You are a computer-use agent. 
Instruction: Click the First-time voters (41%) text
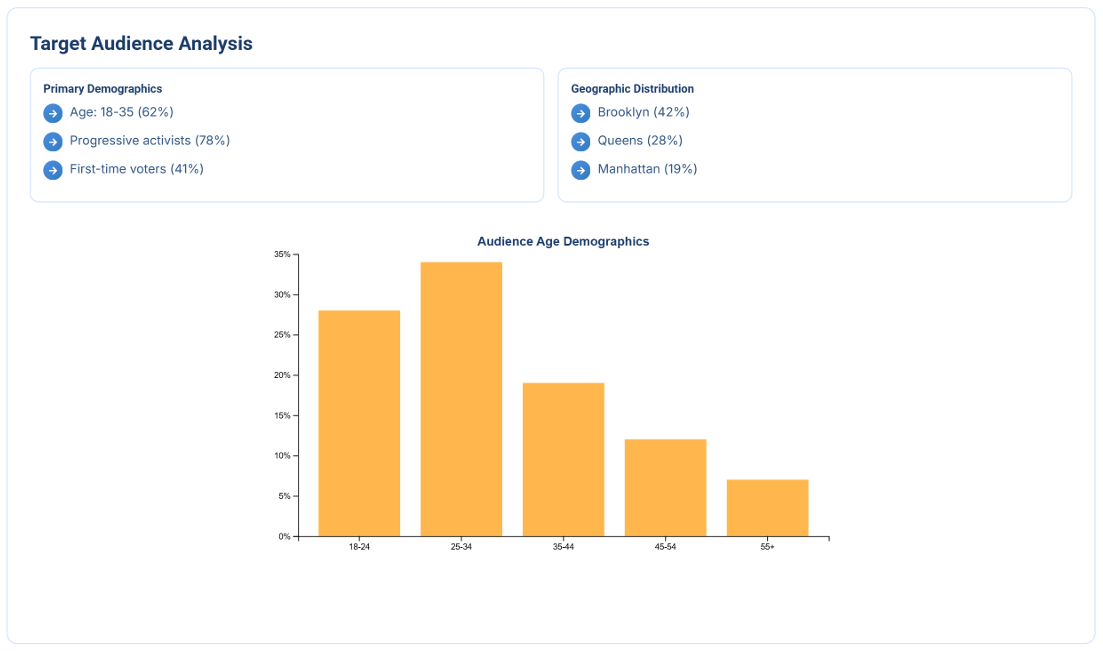coord(136,169)
